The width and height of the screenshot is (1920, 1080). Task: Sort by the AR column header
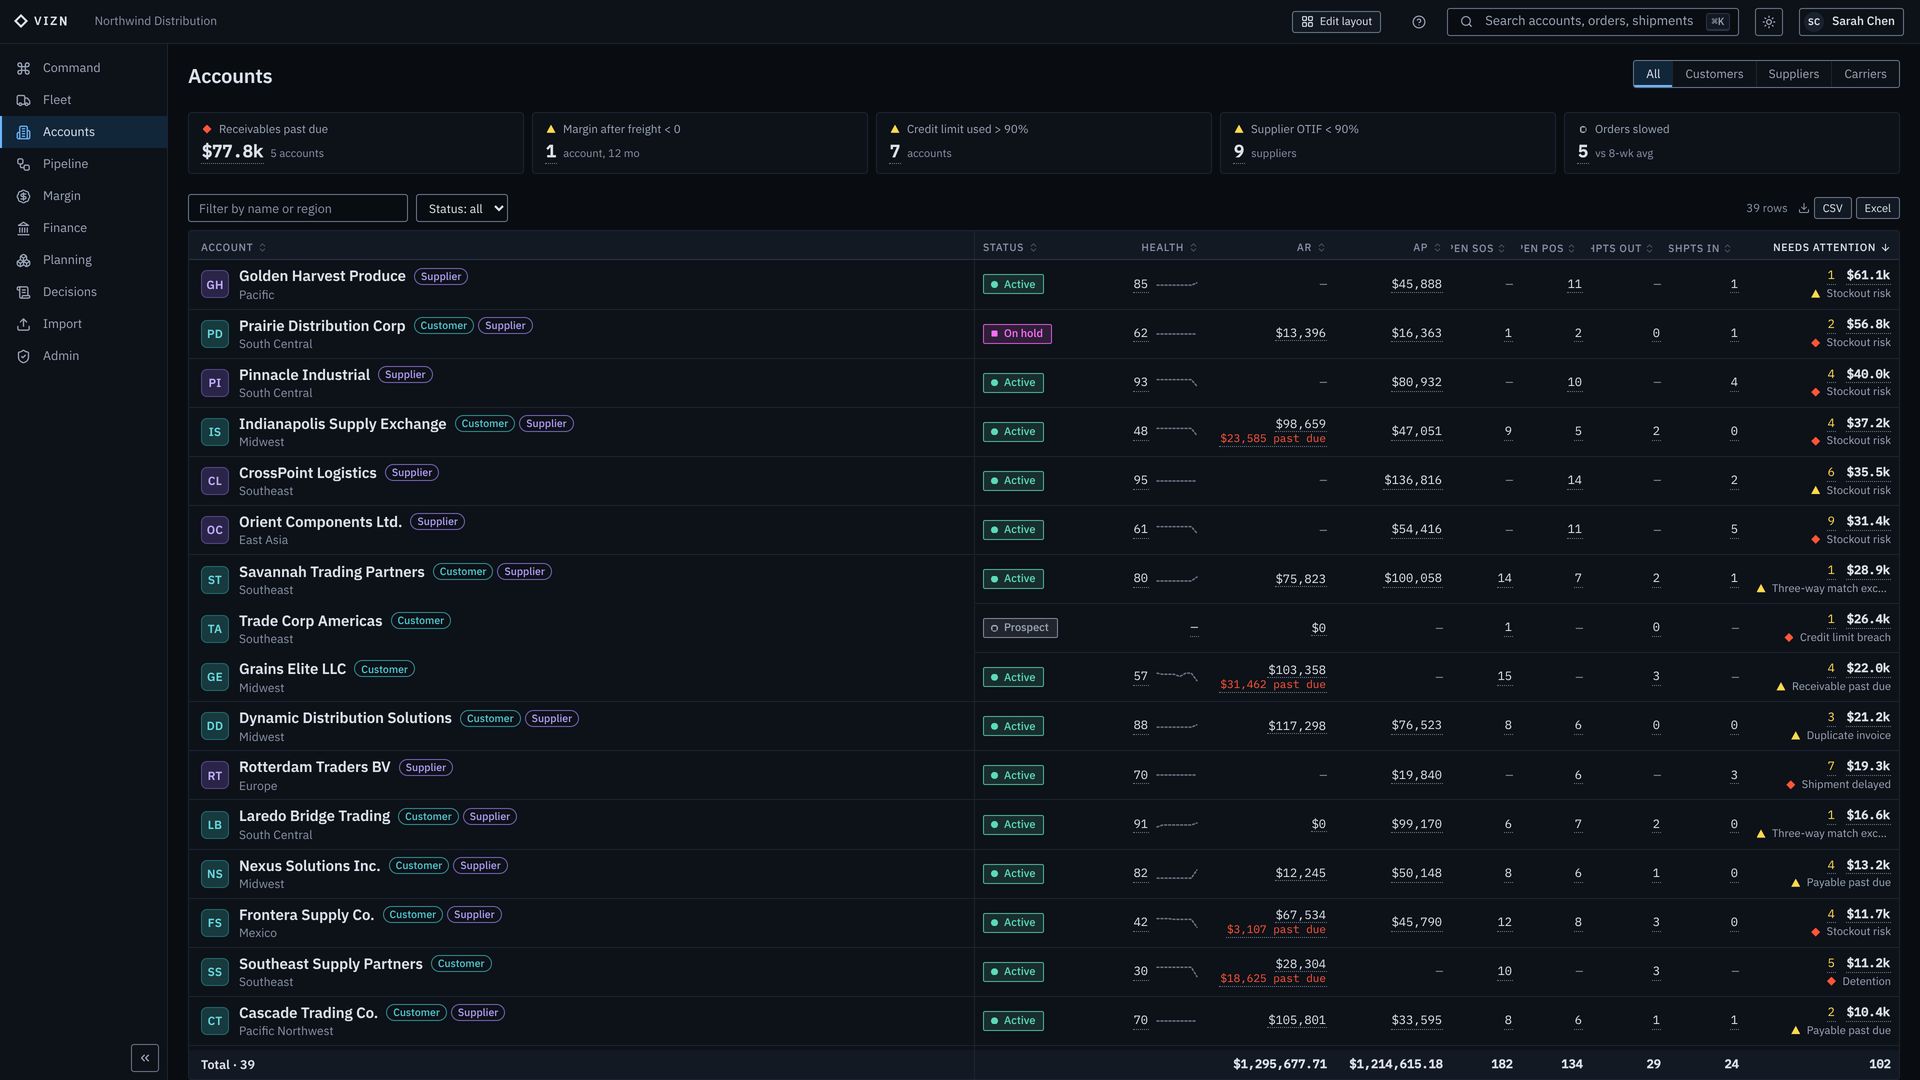coord(1310,248)
